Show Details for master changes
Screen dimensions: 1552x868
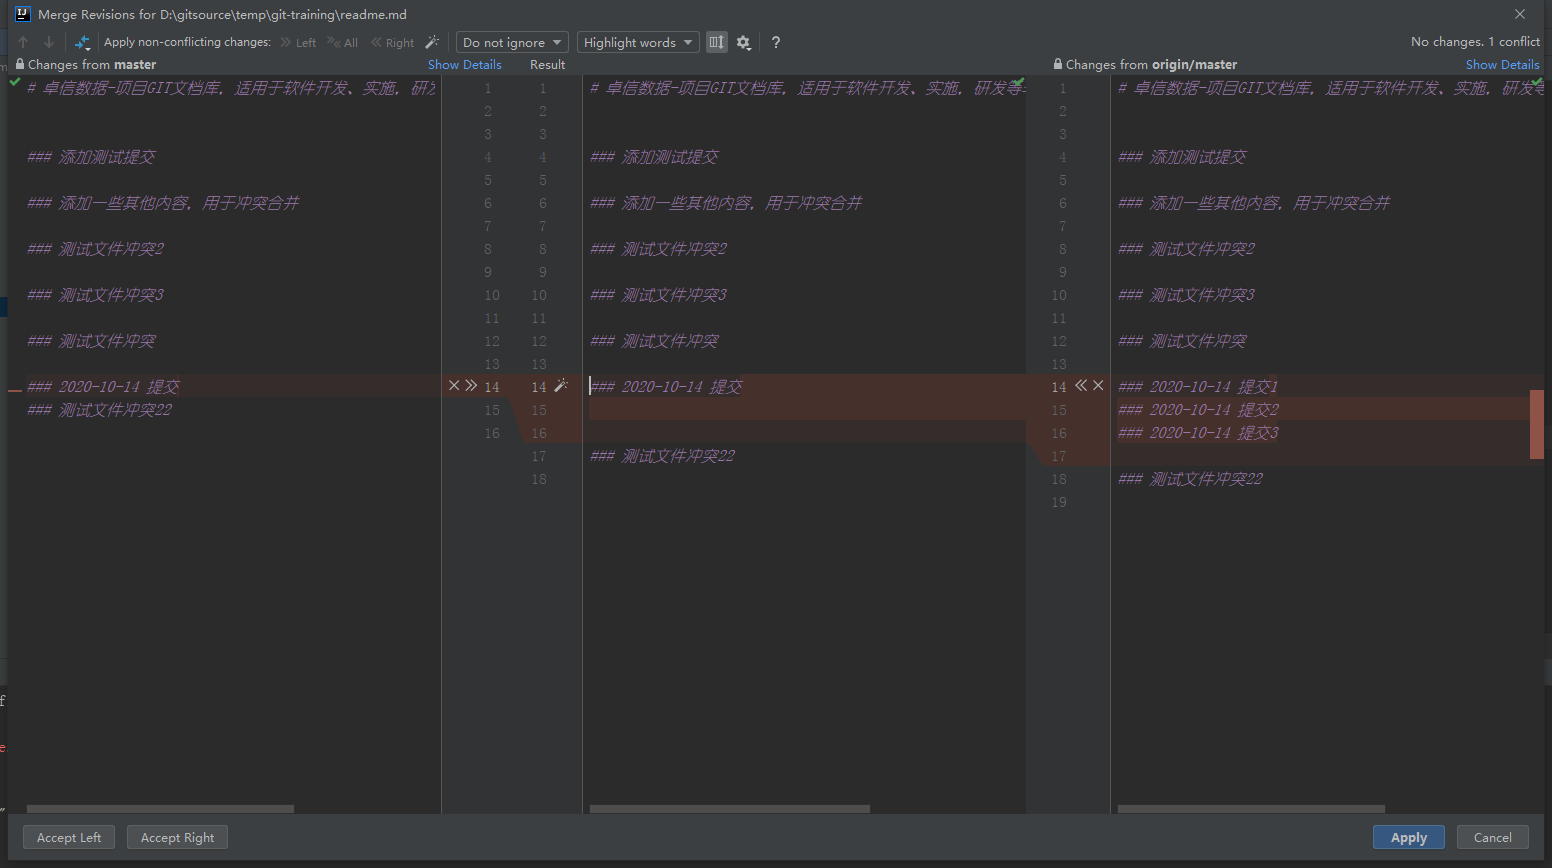(x=465, y=64)
